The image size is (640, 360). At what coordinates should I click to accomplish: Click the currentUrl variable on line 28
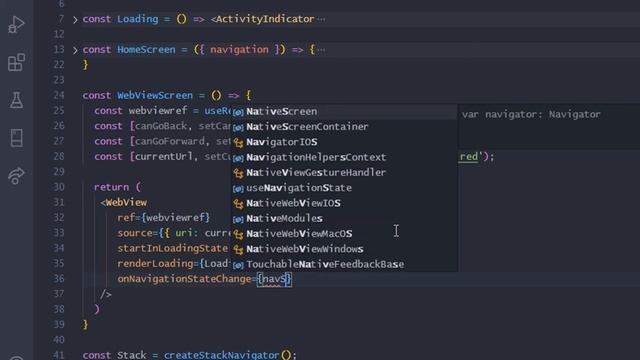163,157
